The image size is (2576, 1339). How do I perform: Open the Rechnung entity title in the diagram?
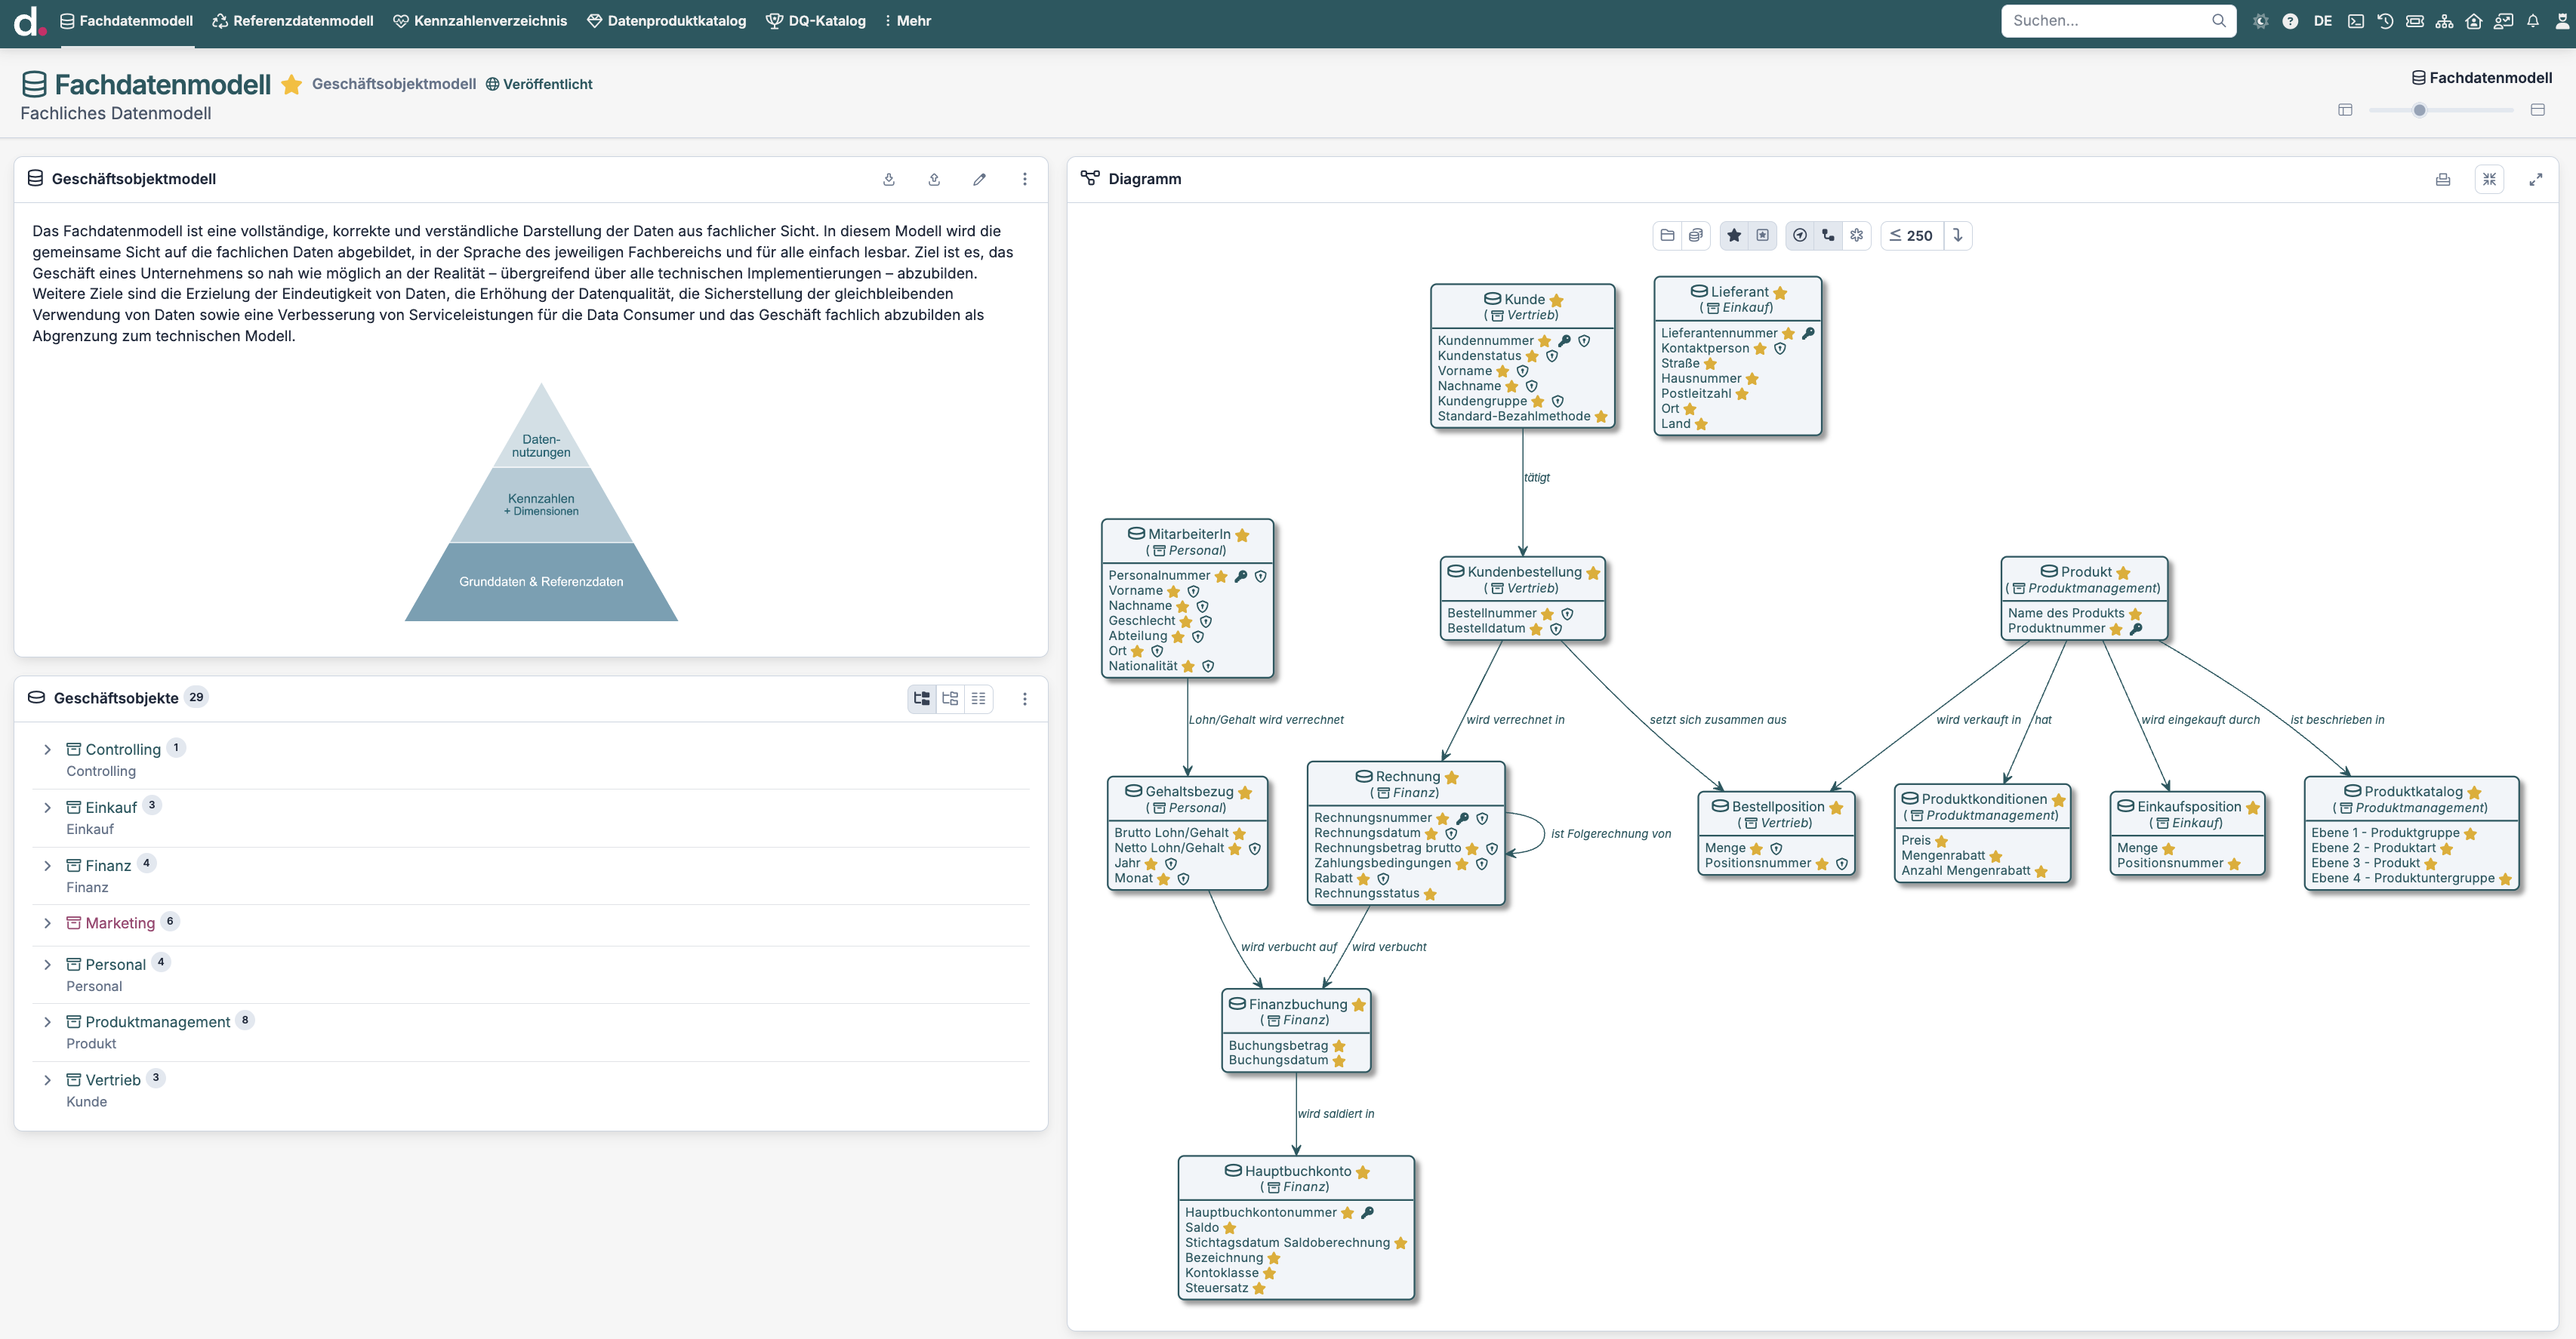tap(1407, 776)
